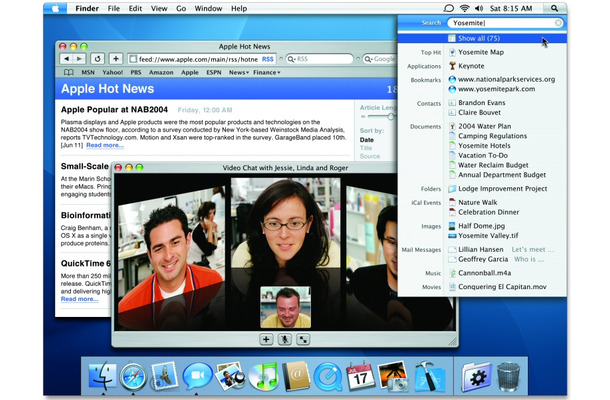Open Image Capture camera icon in Dock
The image size is (610, 400).
[x=393, y=376]
